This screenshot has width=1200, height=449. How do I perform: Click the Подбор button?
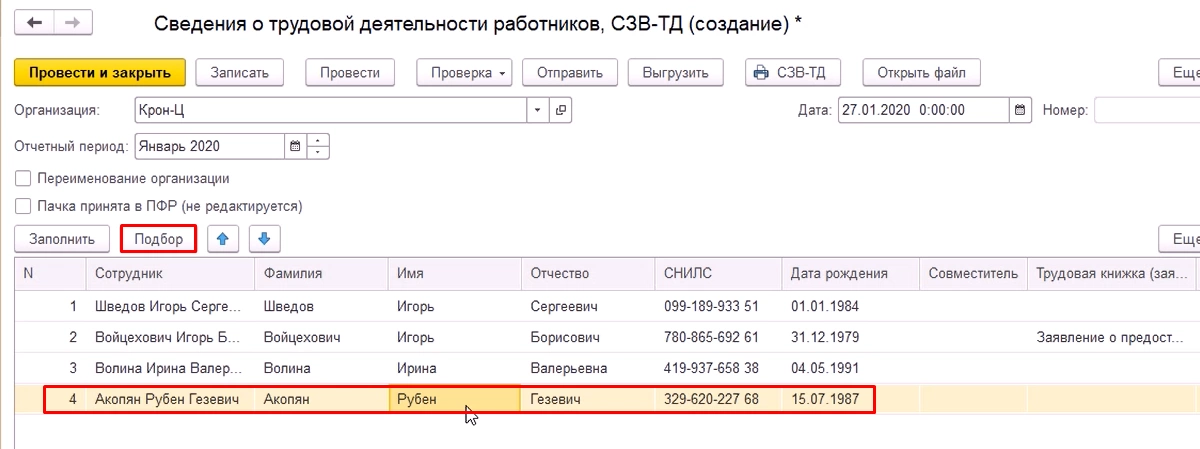click(158, 239)
